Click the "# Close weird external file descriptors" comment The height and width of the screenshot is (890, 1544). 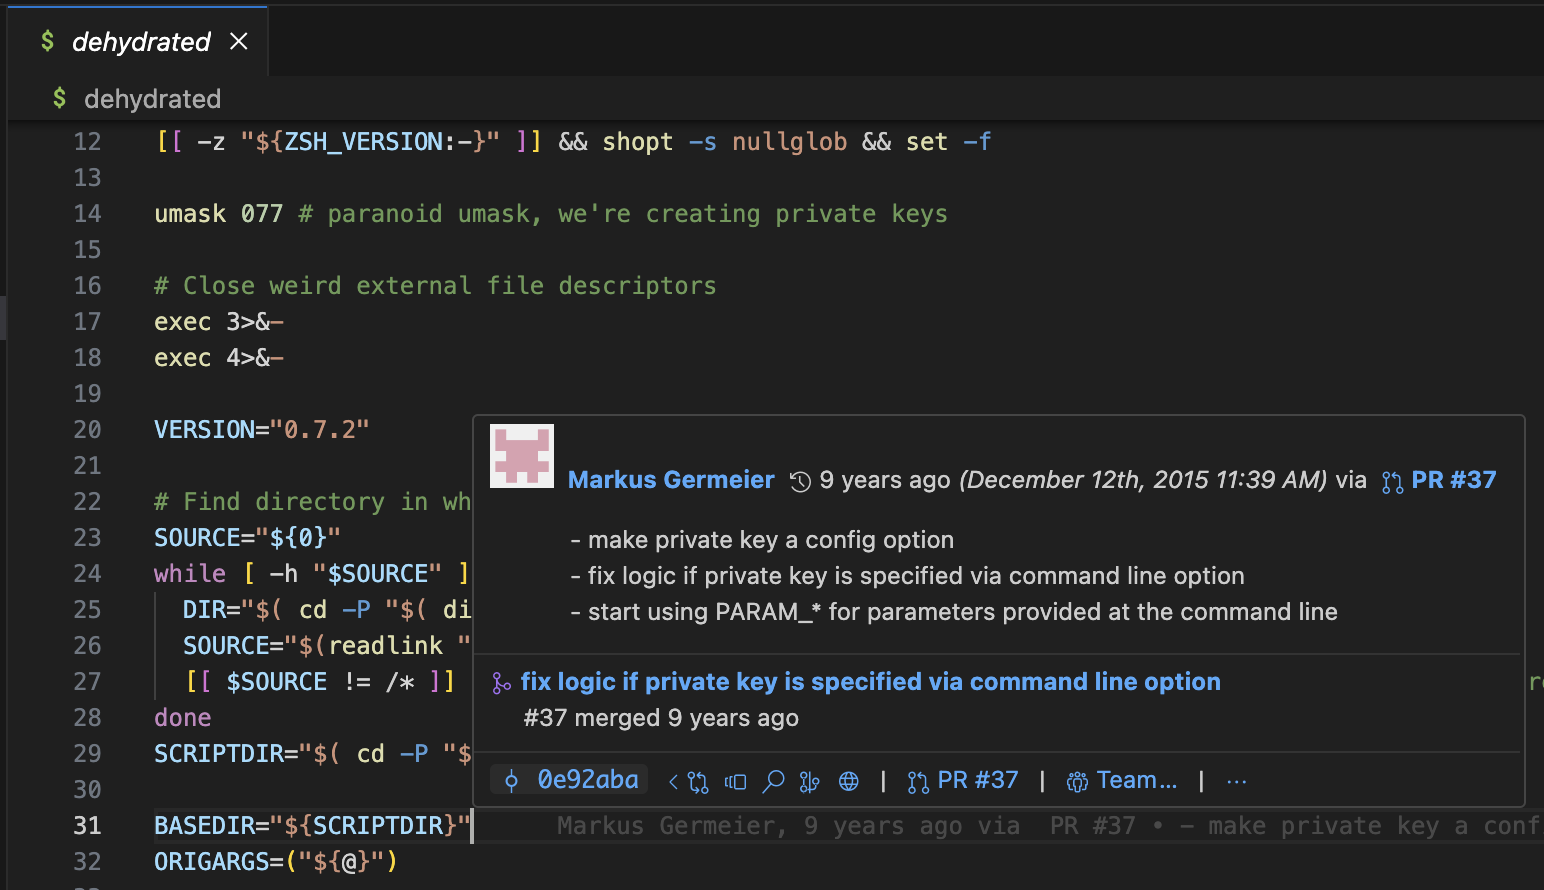point(435,286)
